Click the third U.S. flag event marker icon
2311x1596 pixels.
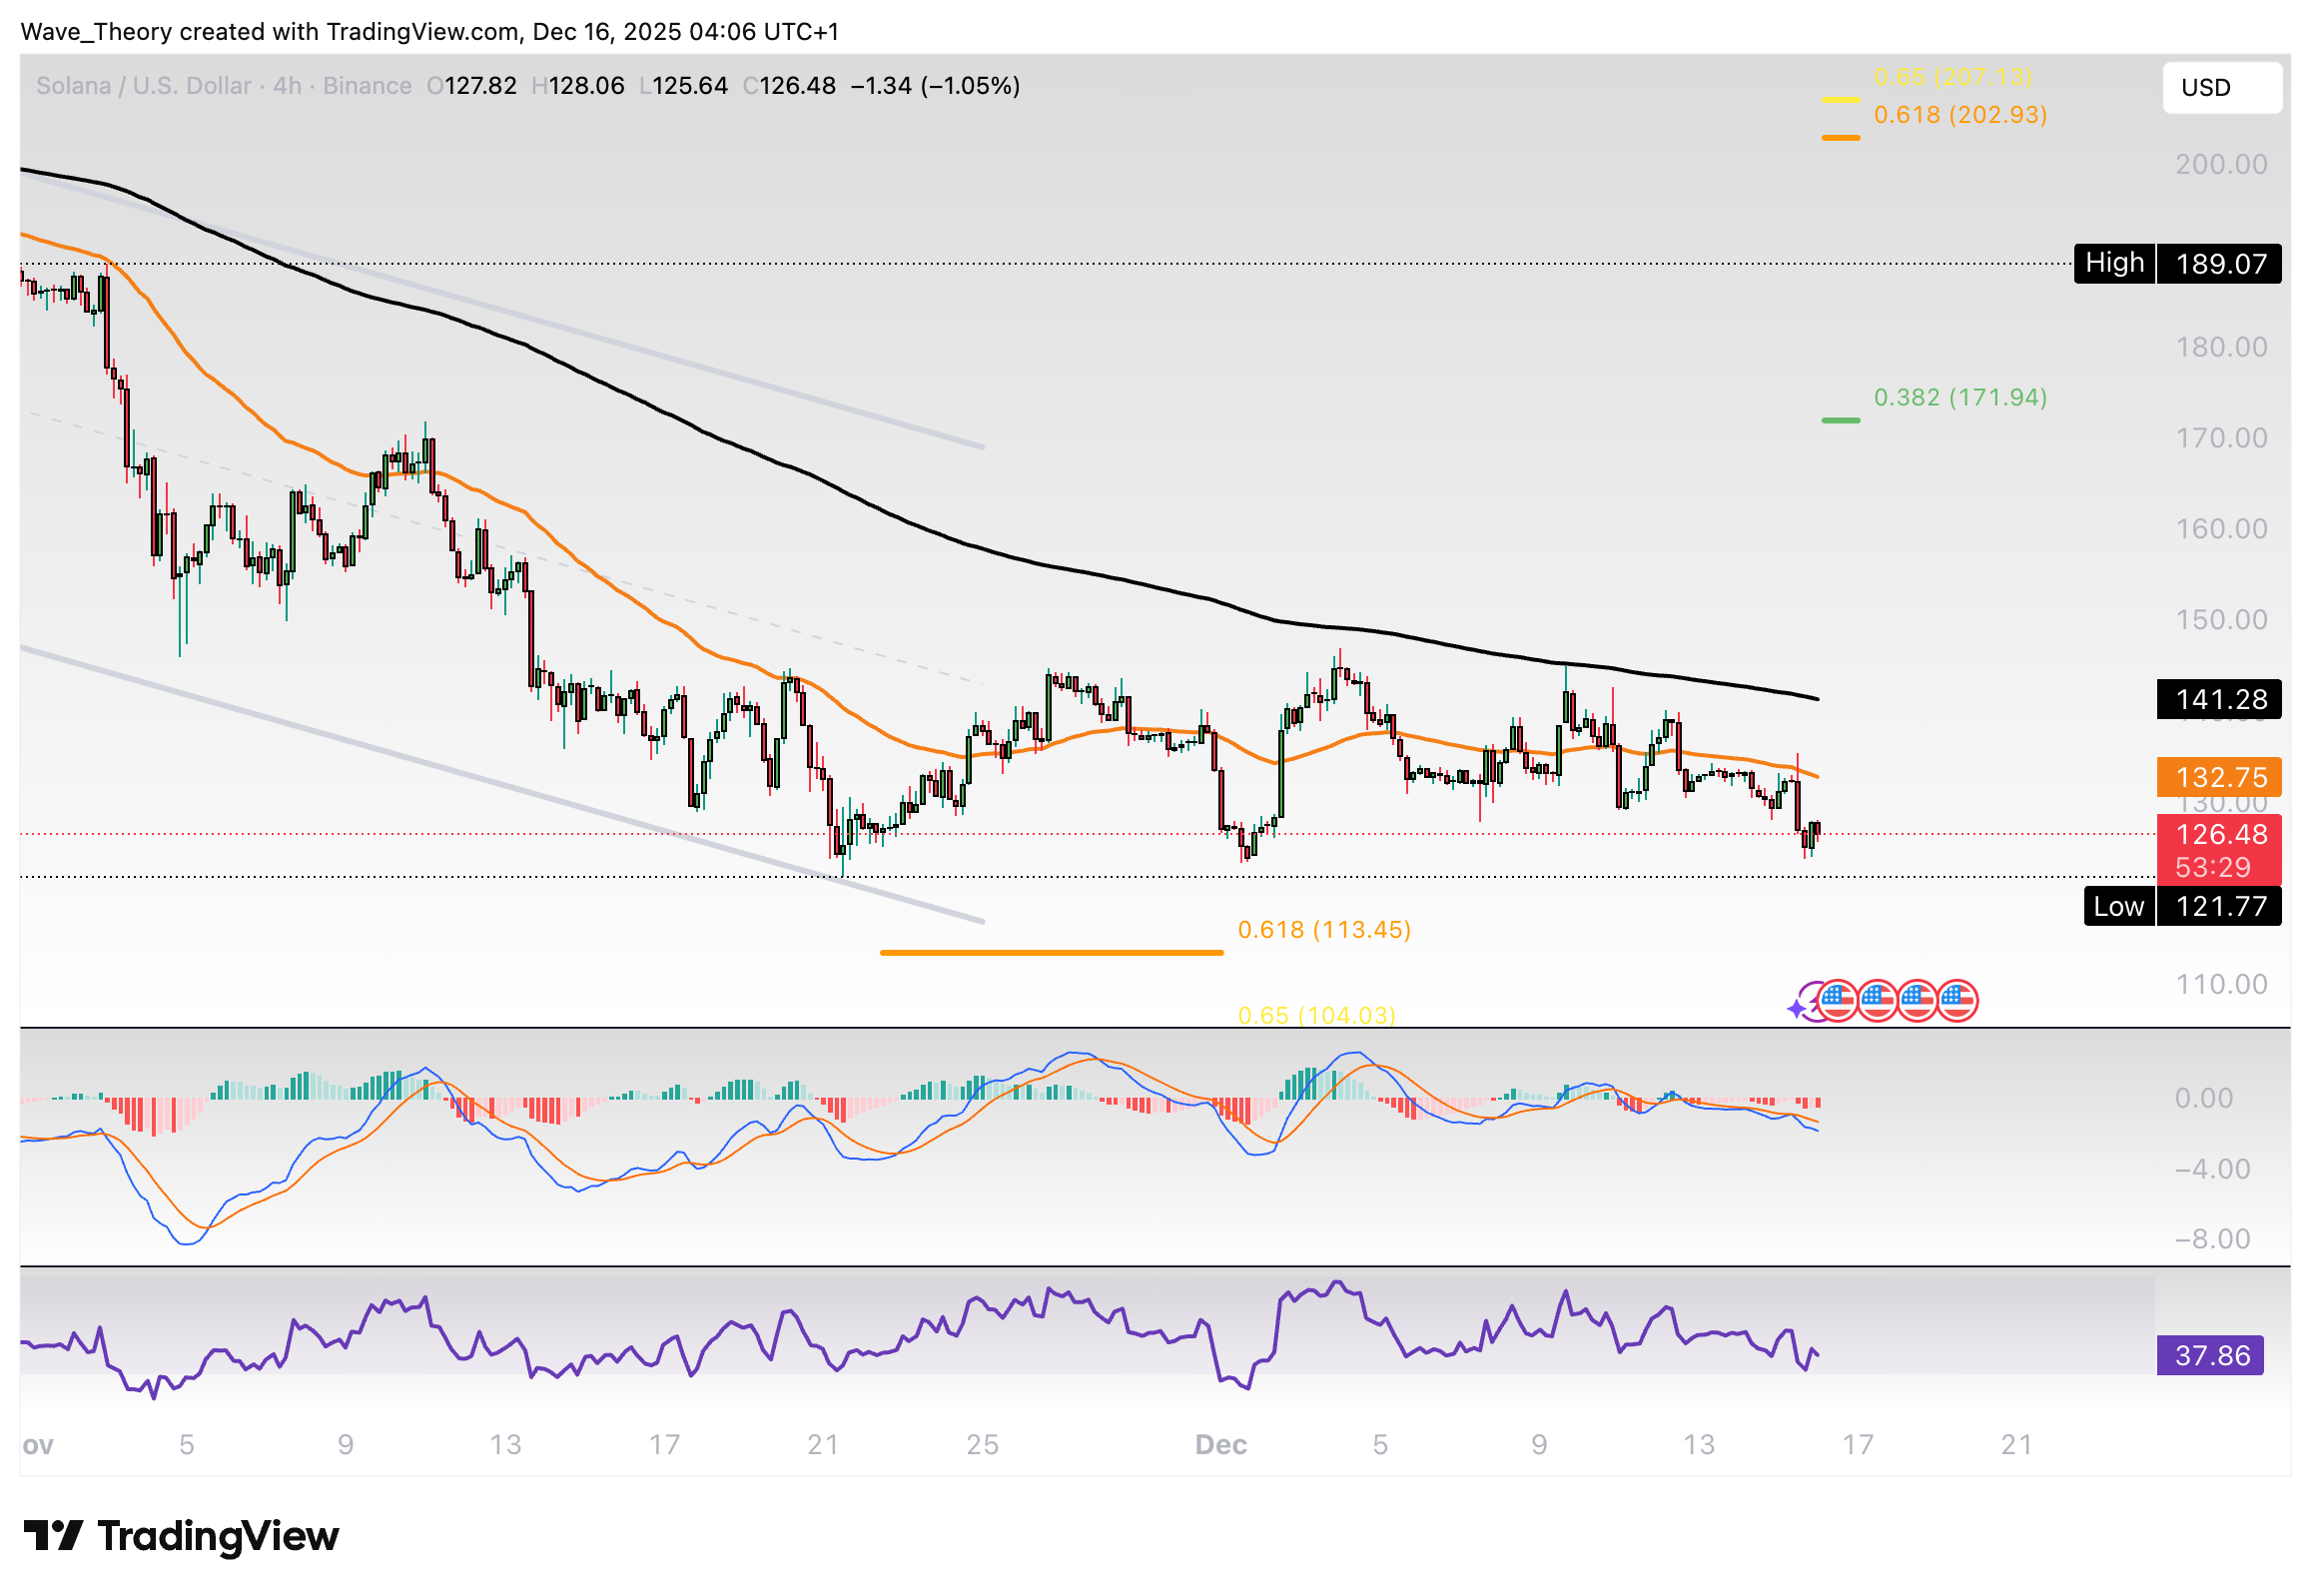coord(1917,1001)
